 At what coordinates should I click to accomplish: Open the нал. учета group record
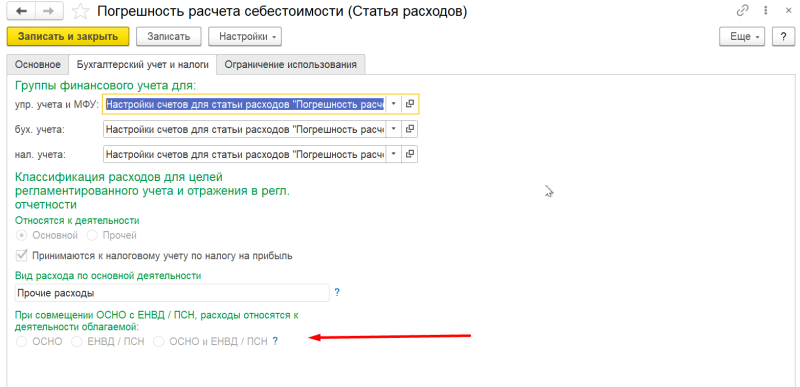pyautogui.click(x=409, y=153)
